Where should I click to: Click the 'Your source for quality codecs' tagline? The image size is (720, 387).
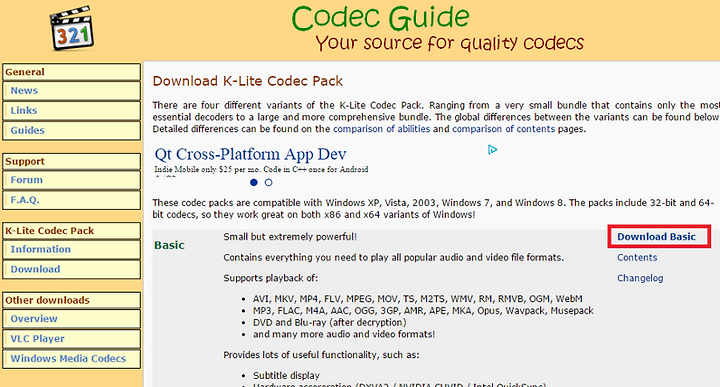[450, 43]
